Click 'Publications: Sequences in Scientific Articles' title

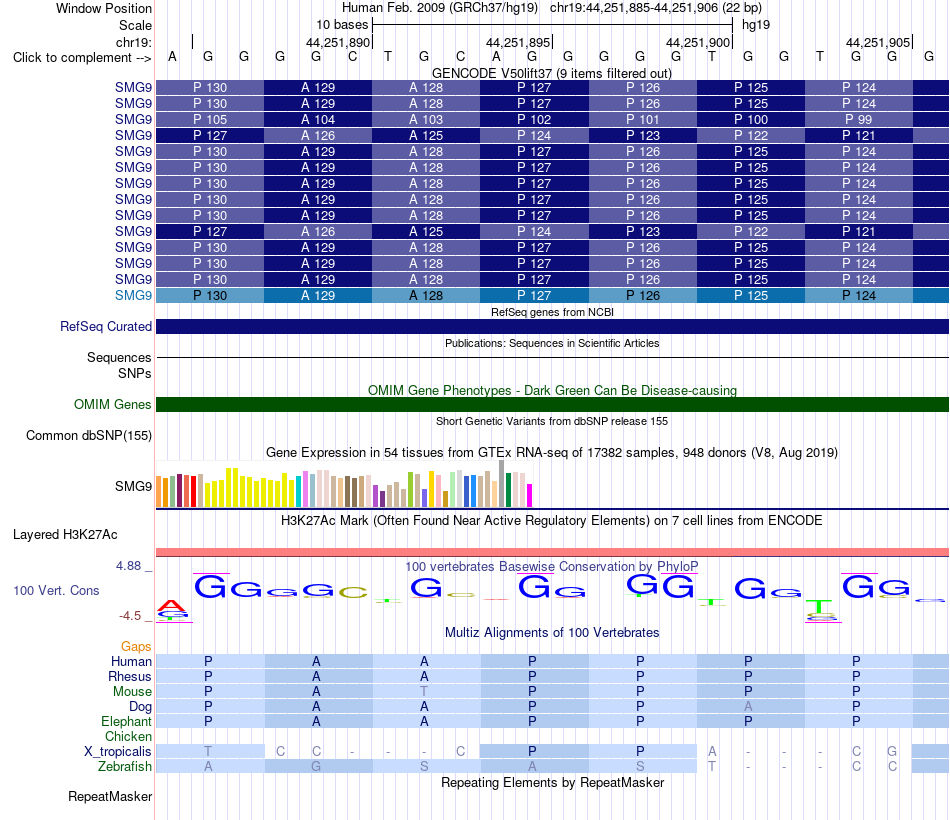click(x=552, y=343)
